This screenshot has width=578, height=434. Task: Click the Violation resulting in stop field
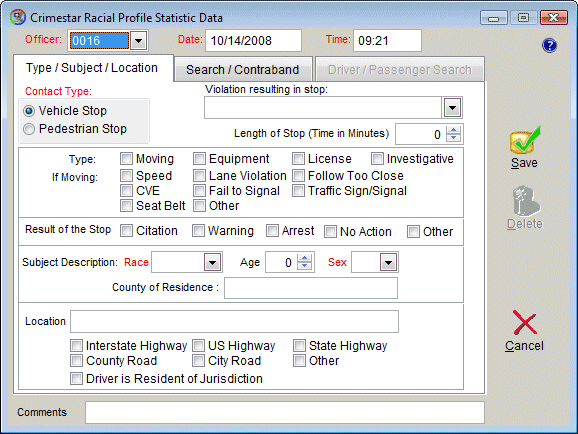tap(323, 108)
